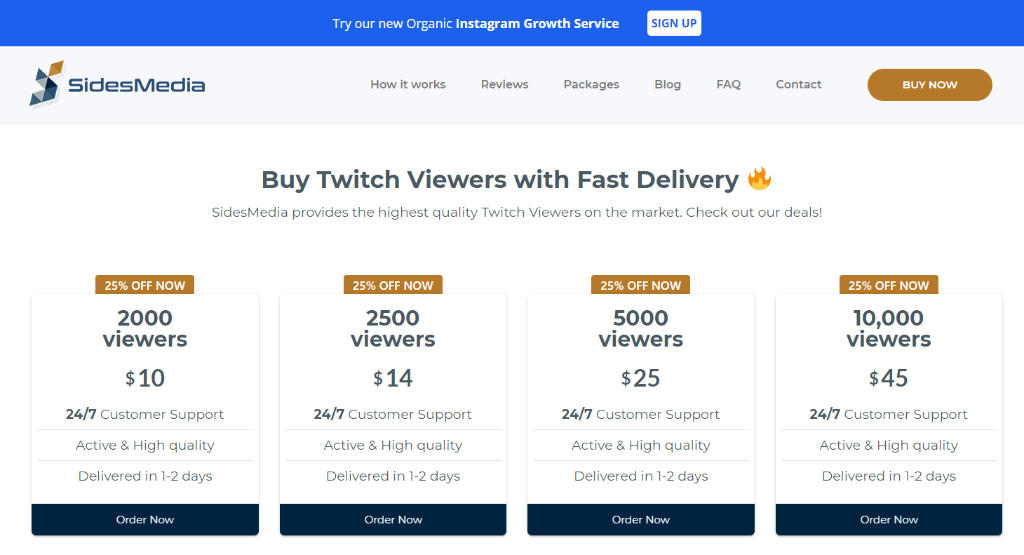Screen dimensions: 1024x555
Task: Click the $10 price
Action: [145, 378]
